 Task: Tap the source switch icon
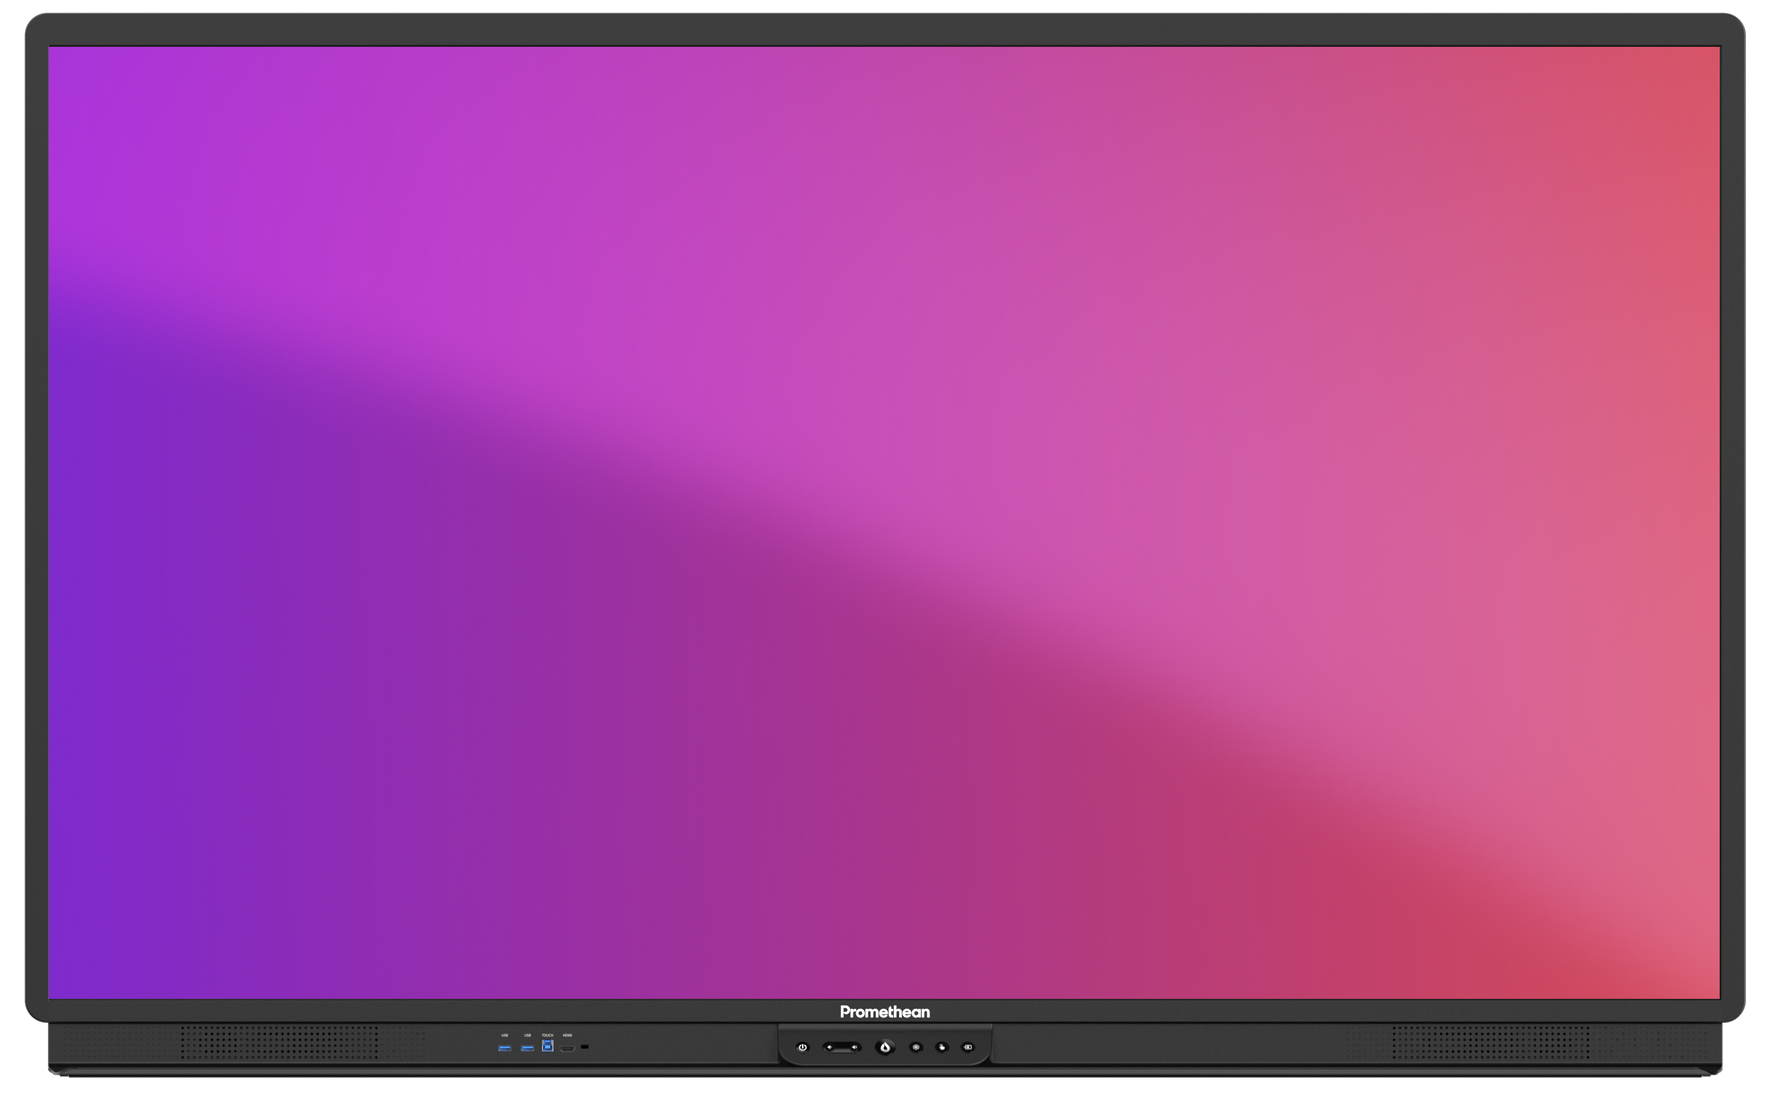click(x=967, y=1048)
